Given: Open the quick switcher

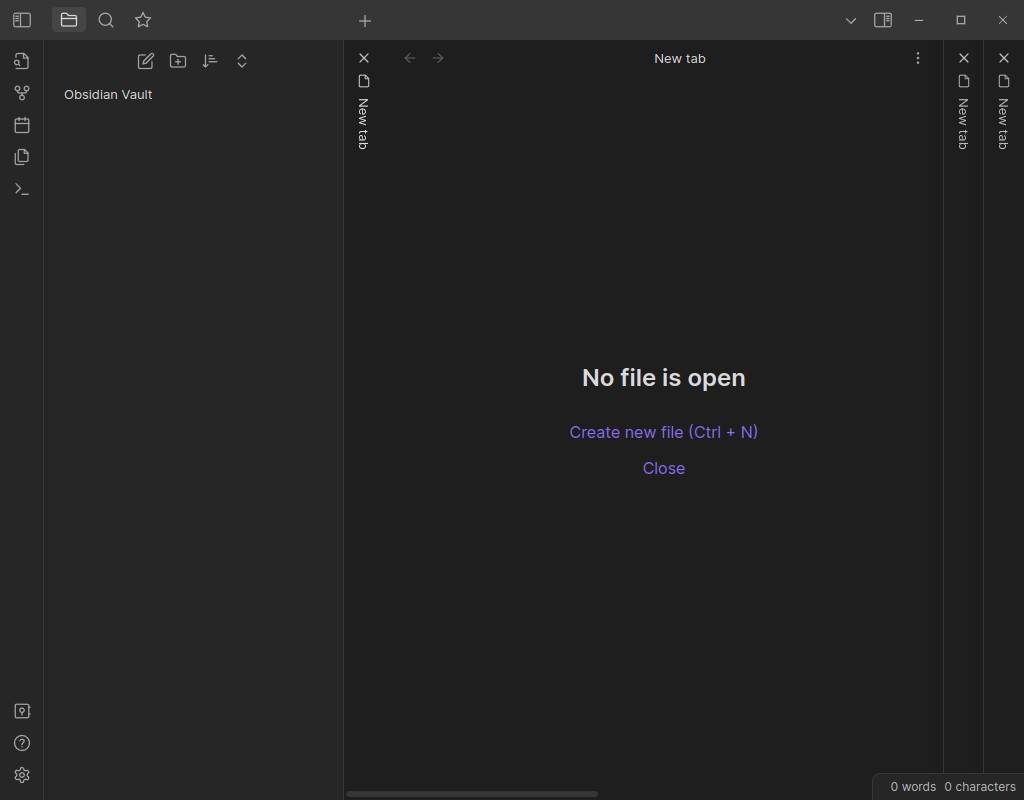Looking at the screenshot, I should [x=22, y=61].
